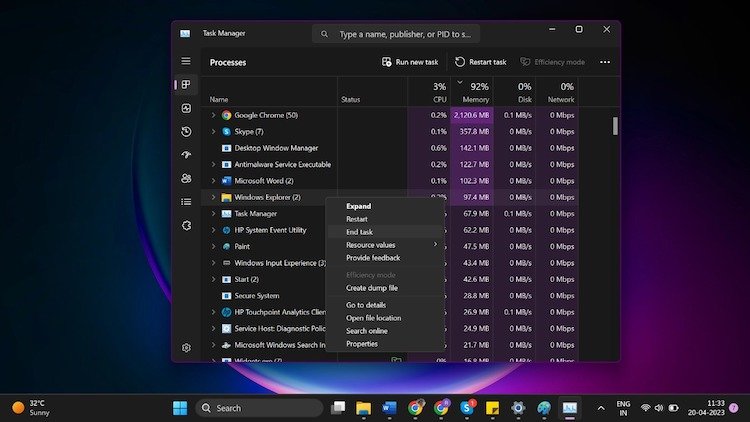750x422 pixels.
Task: Click the taskbar Search box
Action: 259,408
